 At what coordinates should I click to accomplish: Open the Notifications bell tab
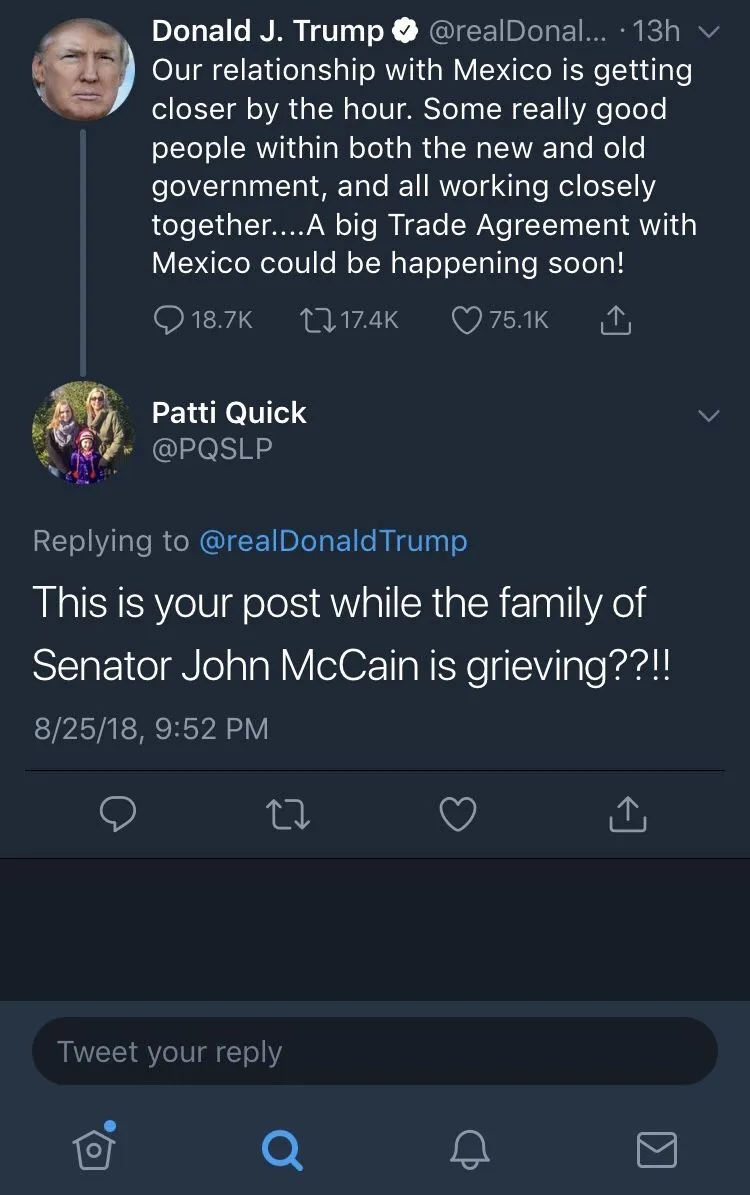click(470, 1149)
